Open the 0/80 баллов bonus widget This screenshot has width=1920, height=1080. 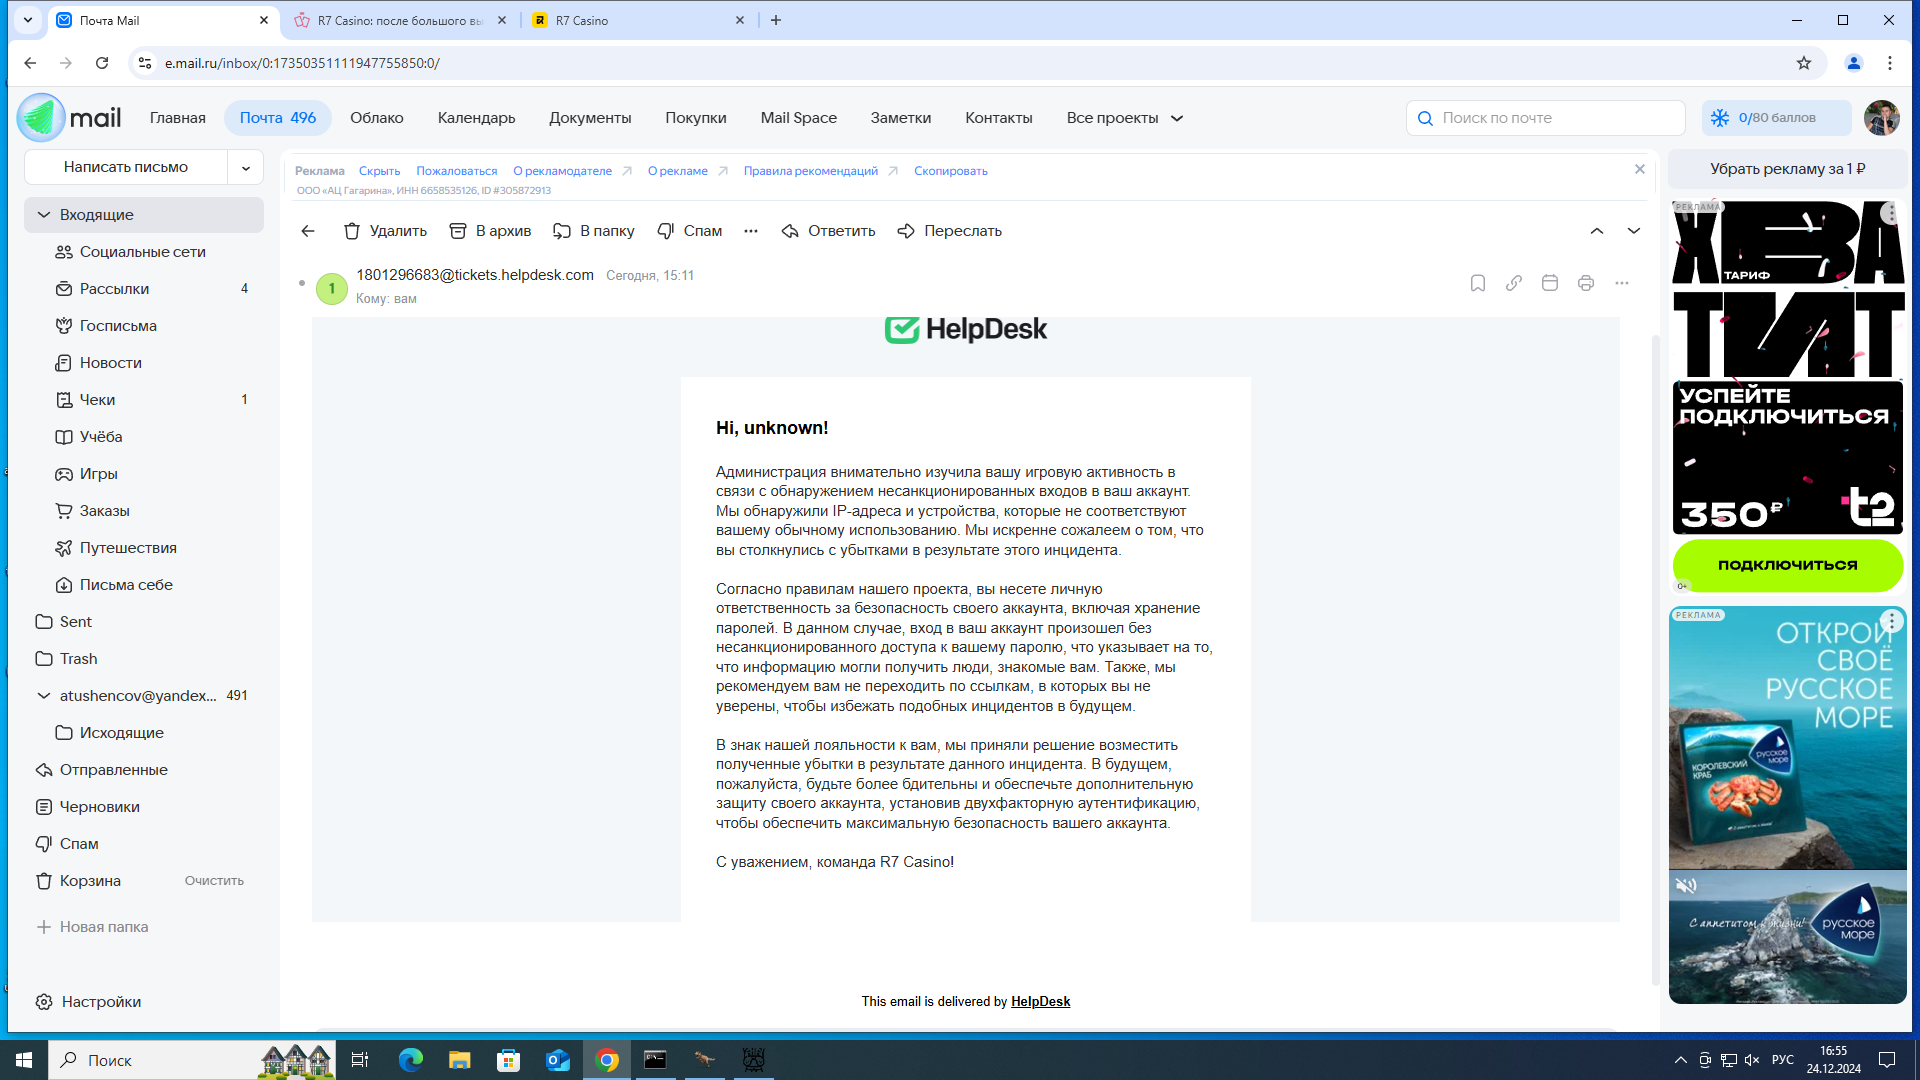pos(1777,118)
